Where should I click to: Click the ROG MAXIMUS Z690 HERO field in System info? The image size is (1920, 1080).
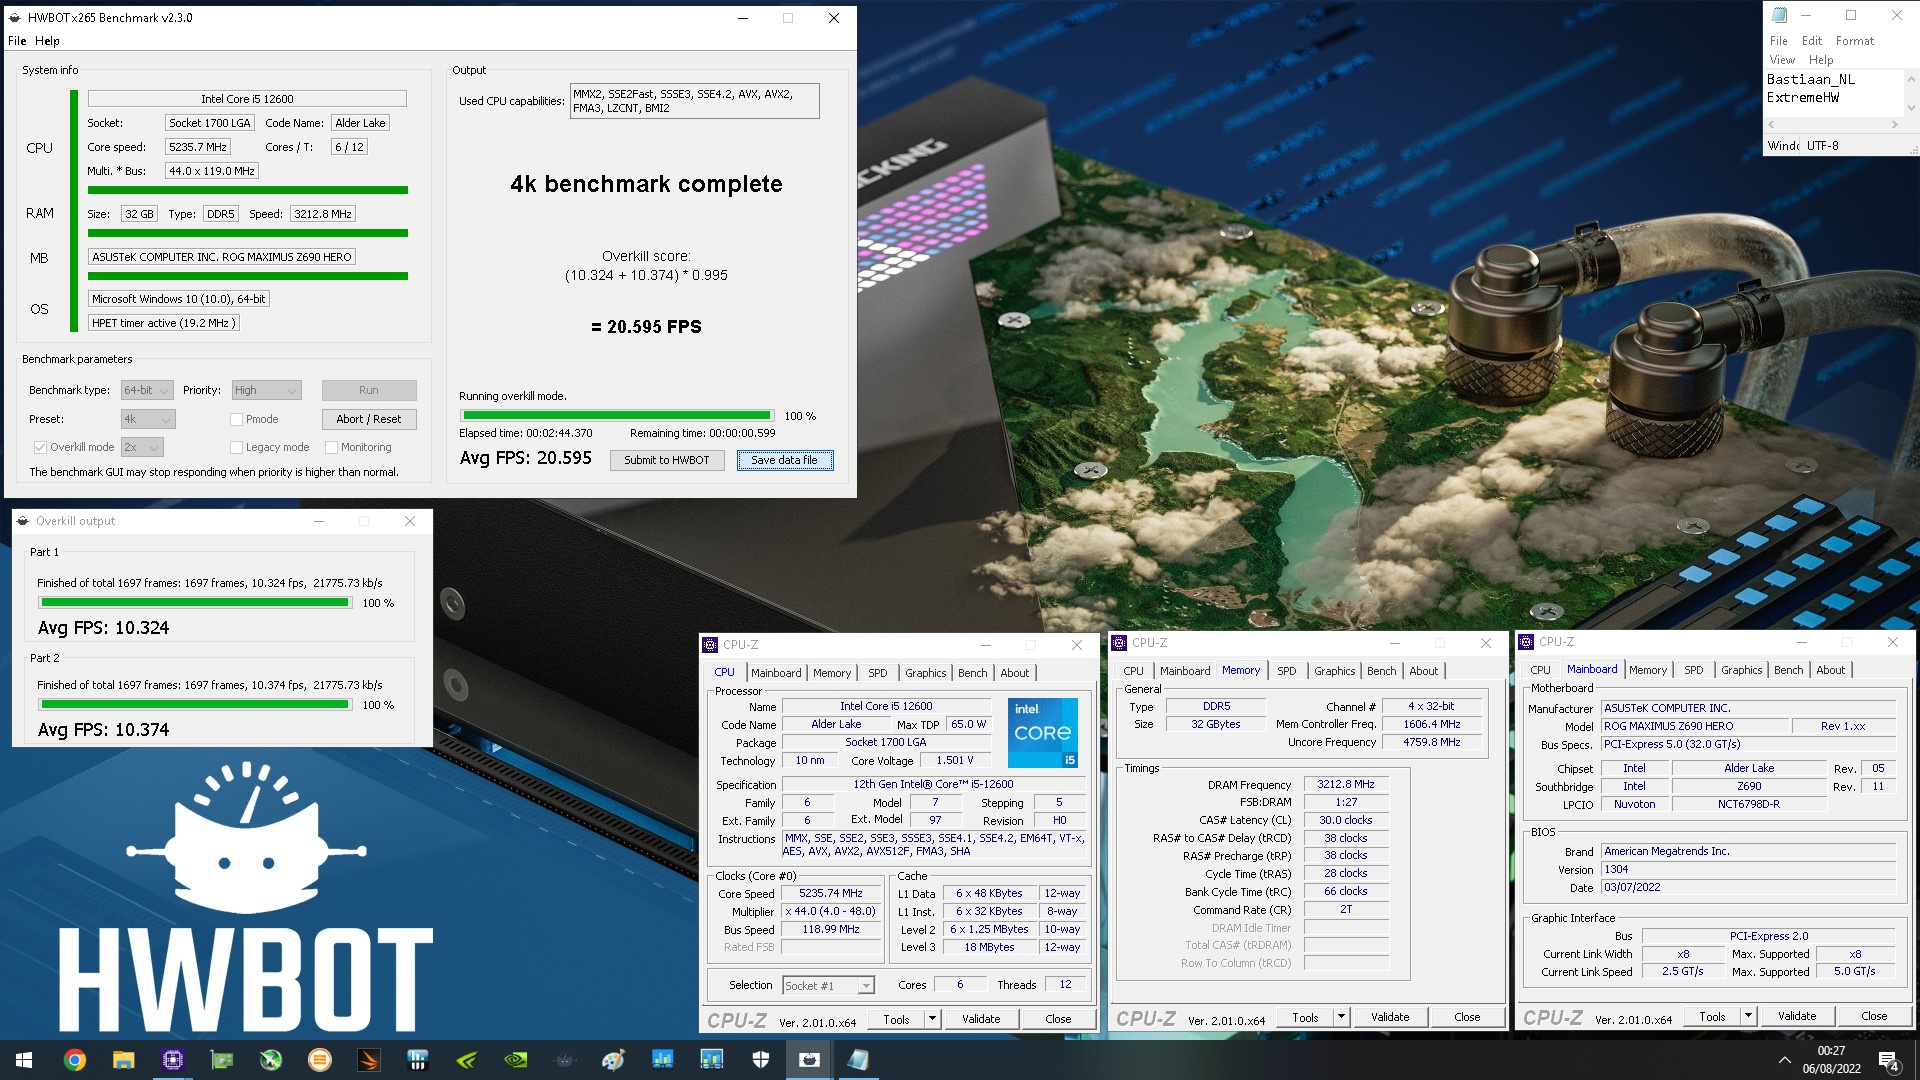click(221, 257)
